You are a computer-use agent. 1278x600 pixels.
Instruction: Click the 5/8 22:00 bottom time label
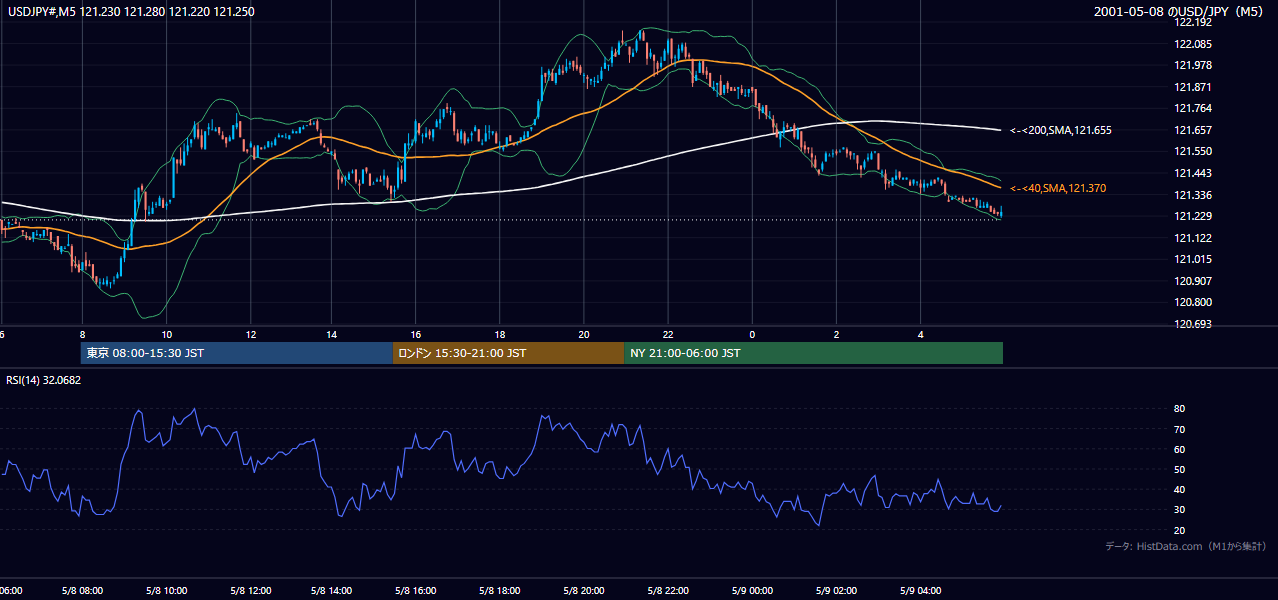(667, 591)
